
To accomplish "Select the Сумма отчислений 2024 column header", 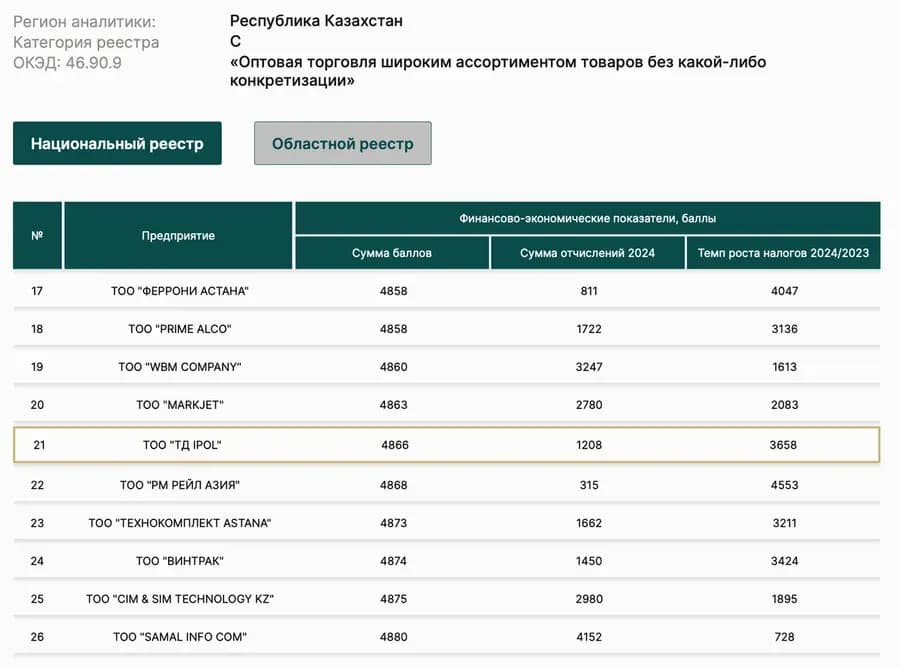I will 588,253.
